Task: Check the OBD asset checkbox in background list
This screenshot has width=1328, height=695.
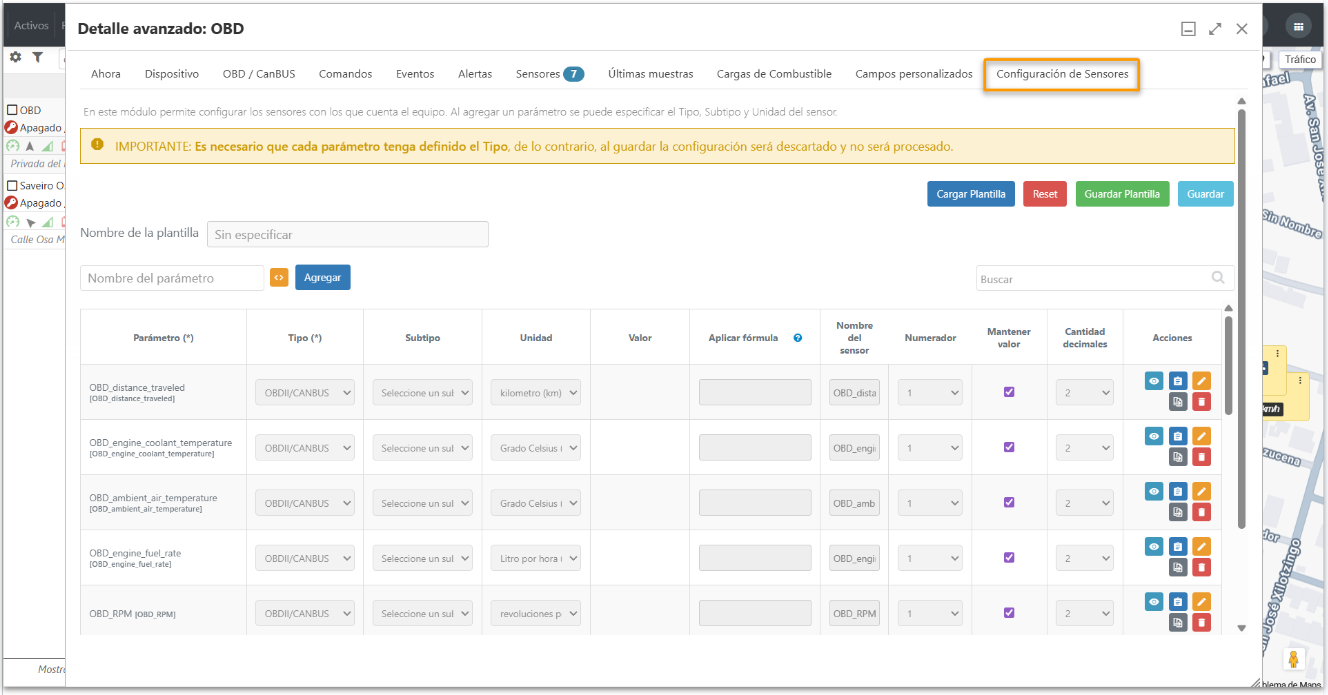Action: click(12, 110)
